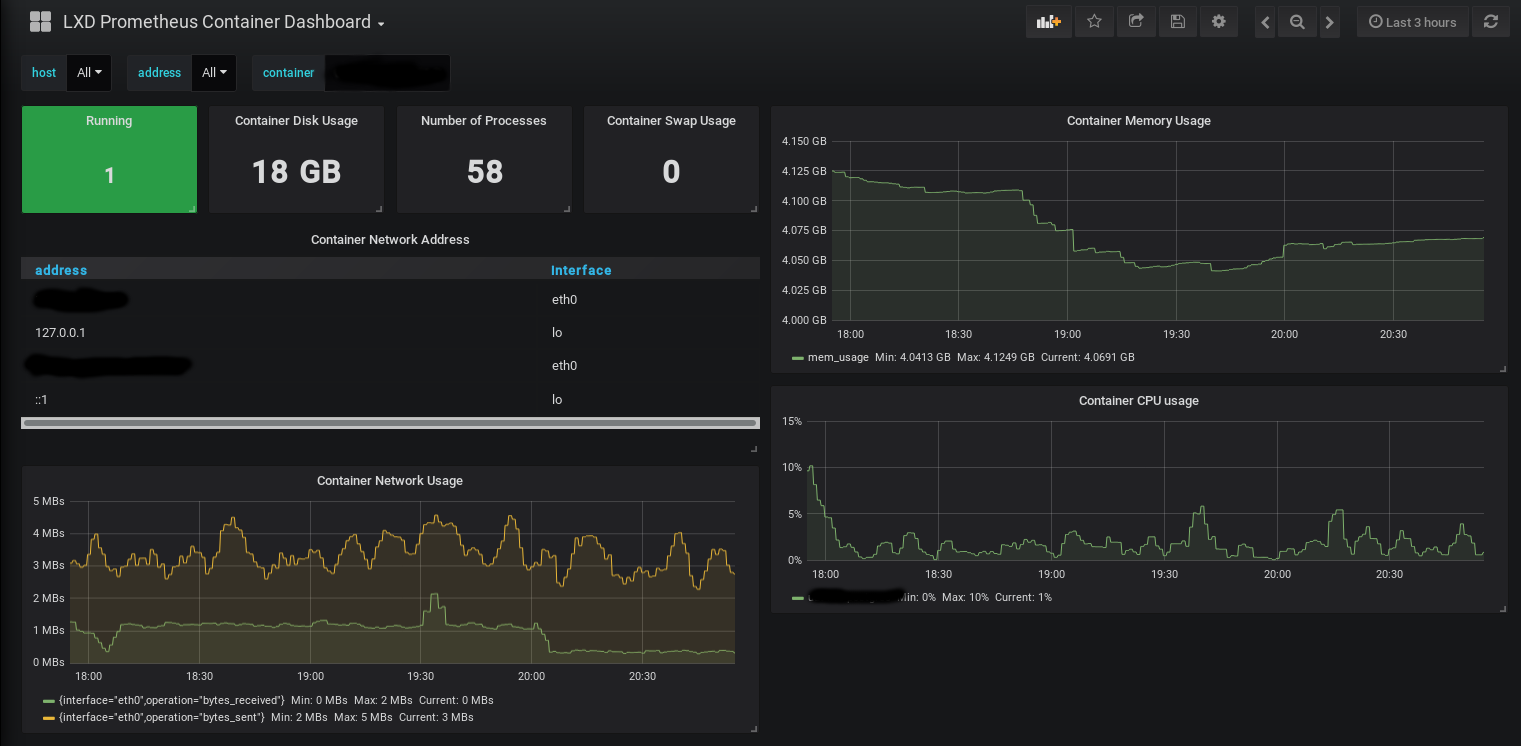Screen dimensions: 1521x746
Task: Click the bytes_received legend Max: 2 MBs
Action: click(384, 700)
